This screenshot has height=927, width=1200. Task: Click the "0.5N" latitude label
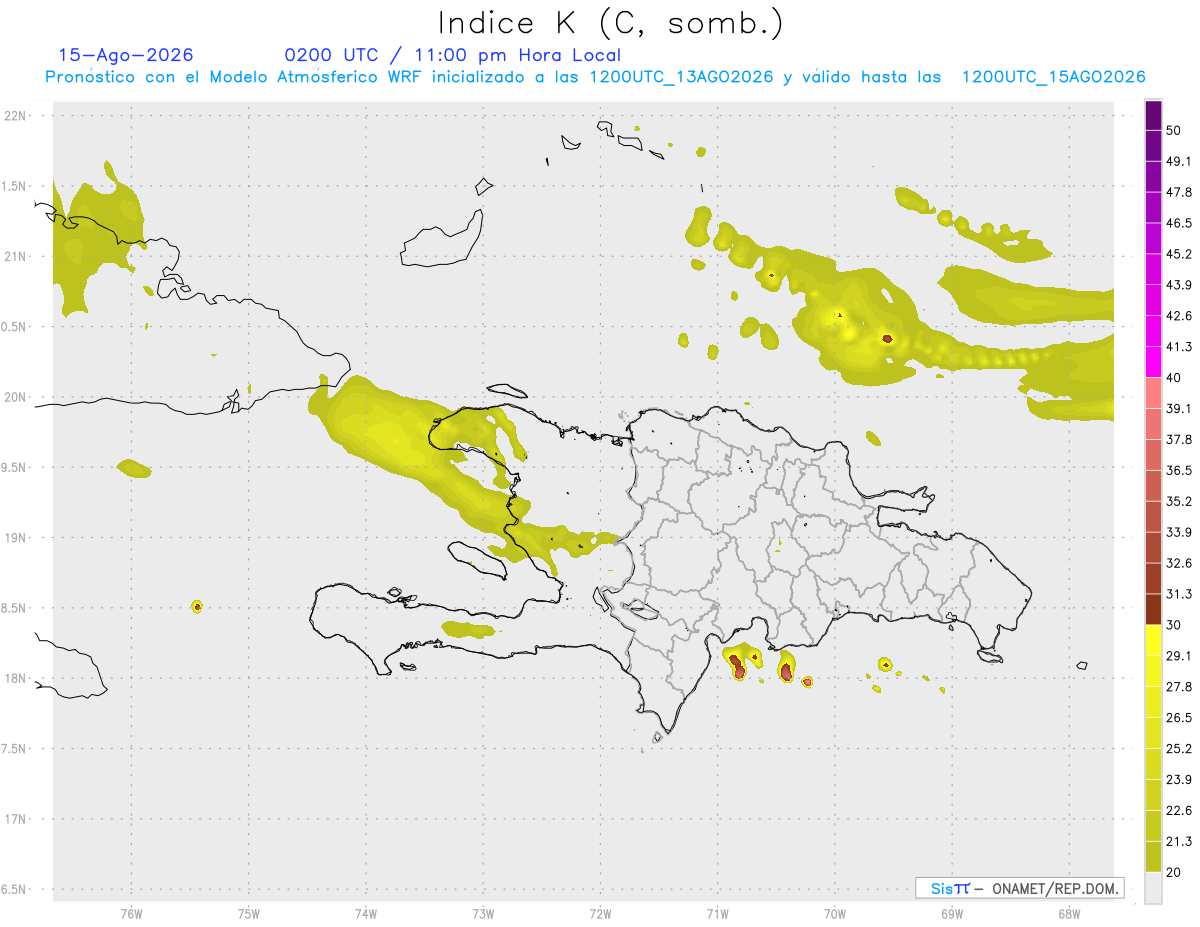coord(15,327)
